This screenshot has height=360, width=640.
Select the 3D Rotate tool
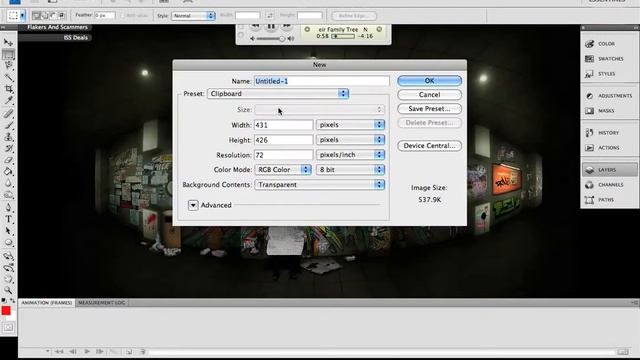(8, 256)
